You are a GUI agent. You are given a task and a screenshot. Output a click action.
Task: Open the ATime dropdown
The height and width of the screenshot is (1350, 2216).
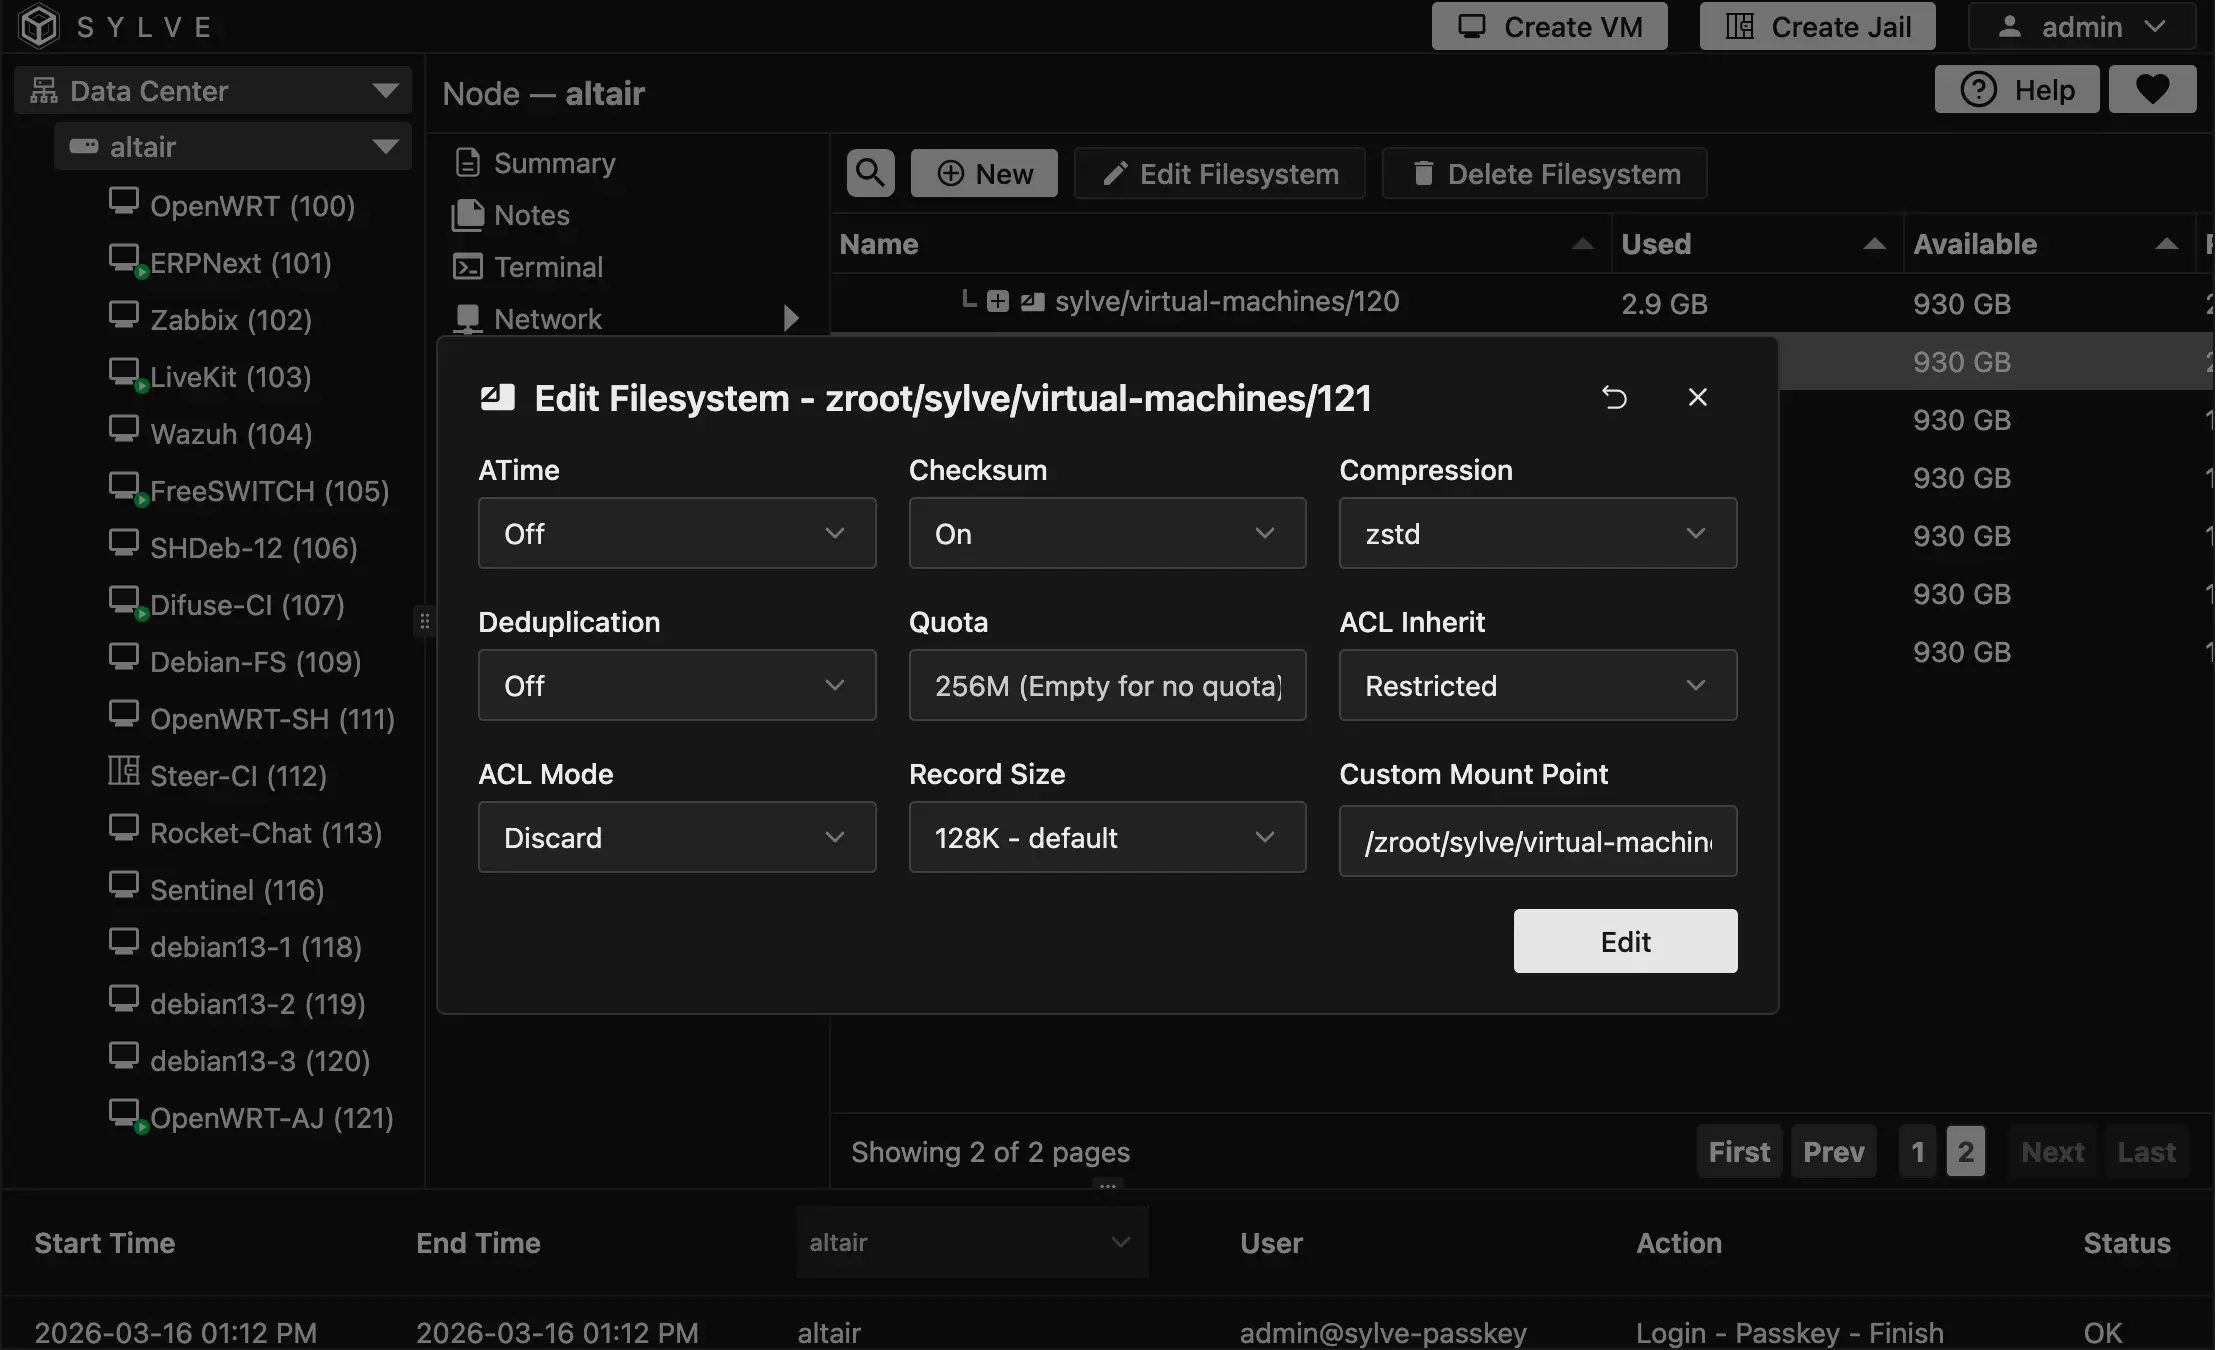(676, 534)
